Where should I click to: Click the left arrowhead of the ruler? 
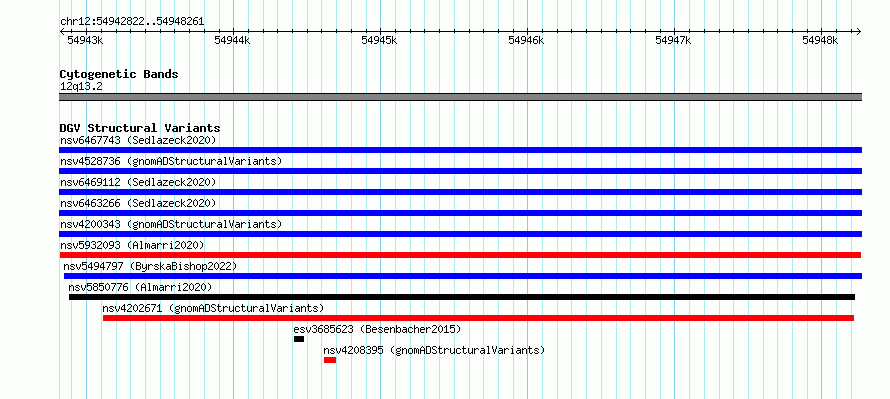click(x=62, y=31)
